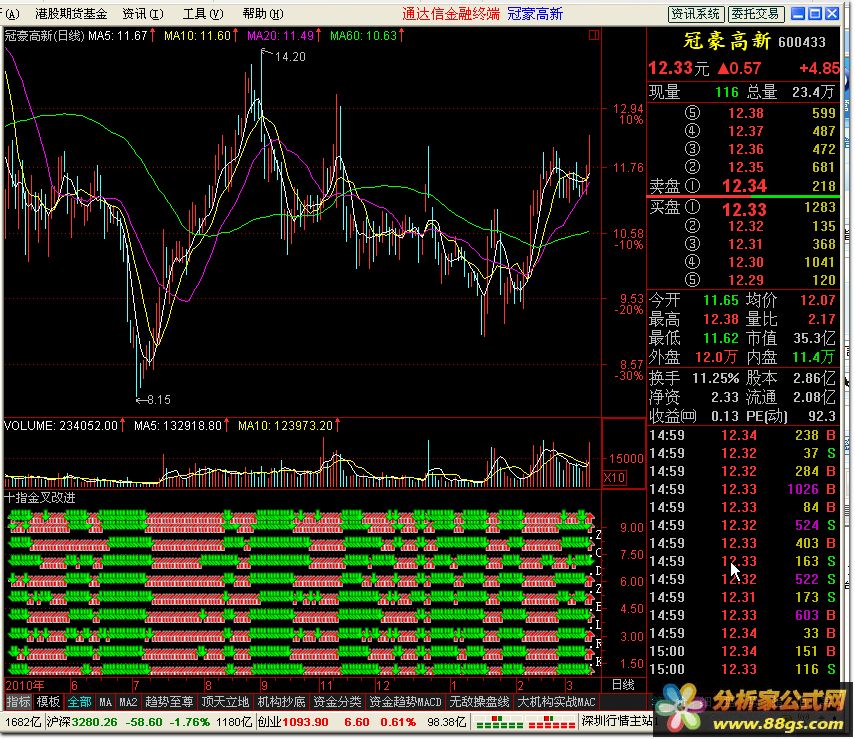855x739 pixels.
Task: Switch to the 无敌操盘线 indicator tab
Action: pyautogui.click(x=479, y=702)
